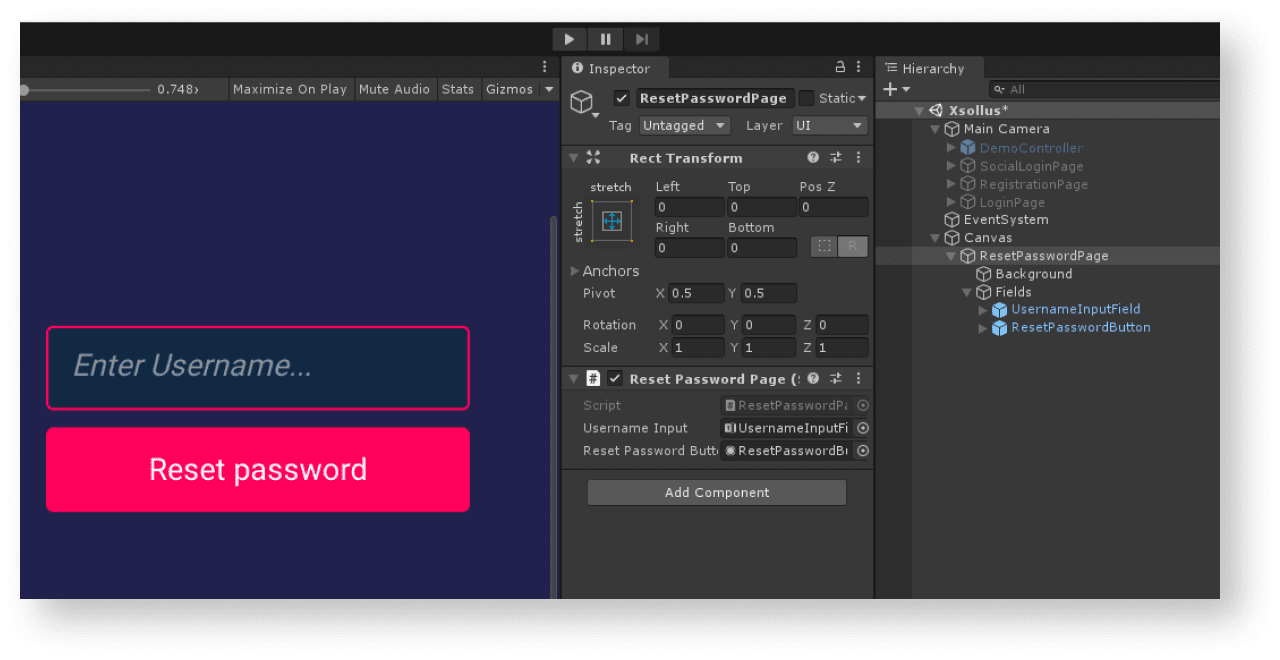Open Reset Password Page component kebab menu
The image size is (1280, 660).
[858, 379]
